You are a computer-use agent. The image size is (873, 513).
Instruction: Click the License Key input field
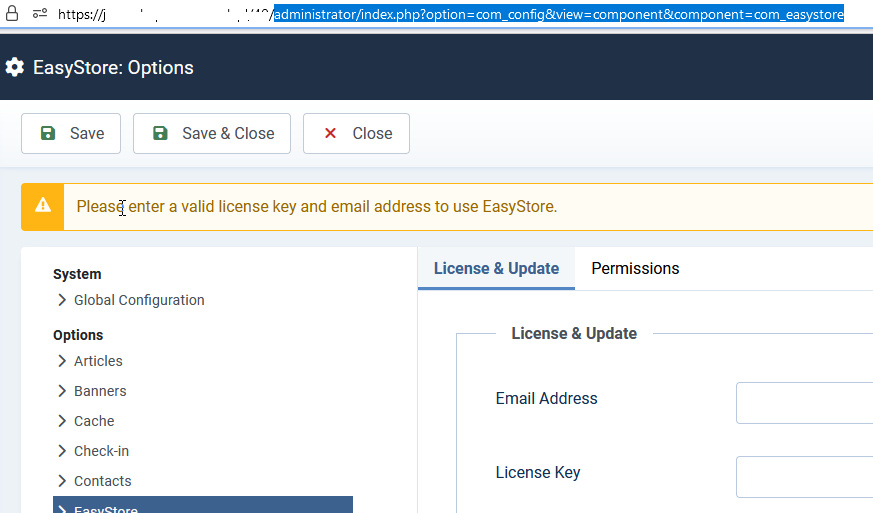pos(804,477)
